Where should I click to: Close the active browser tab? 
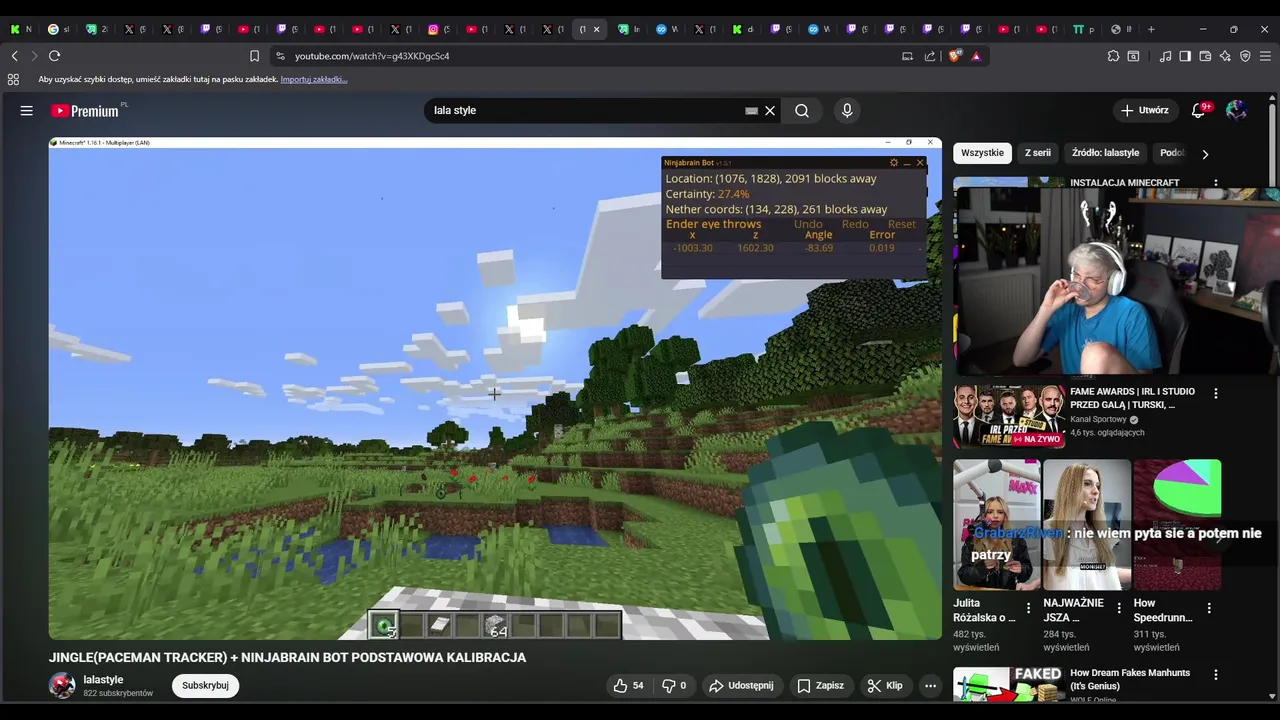(x=597, y=29)
